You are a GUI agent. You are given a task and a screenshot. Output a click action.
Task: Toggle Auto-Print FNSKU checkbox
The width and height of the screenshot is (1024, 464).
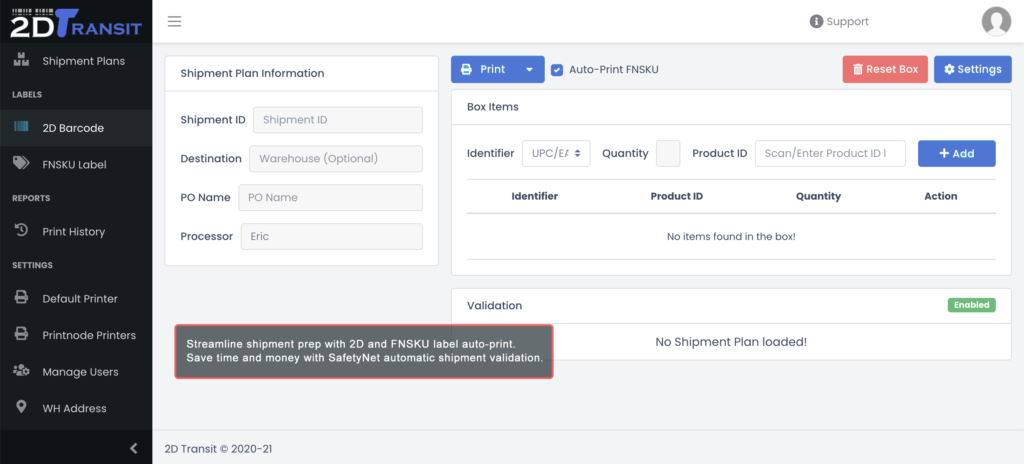[x=557, y=69]
